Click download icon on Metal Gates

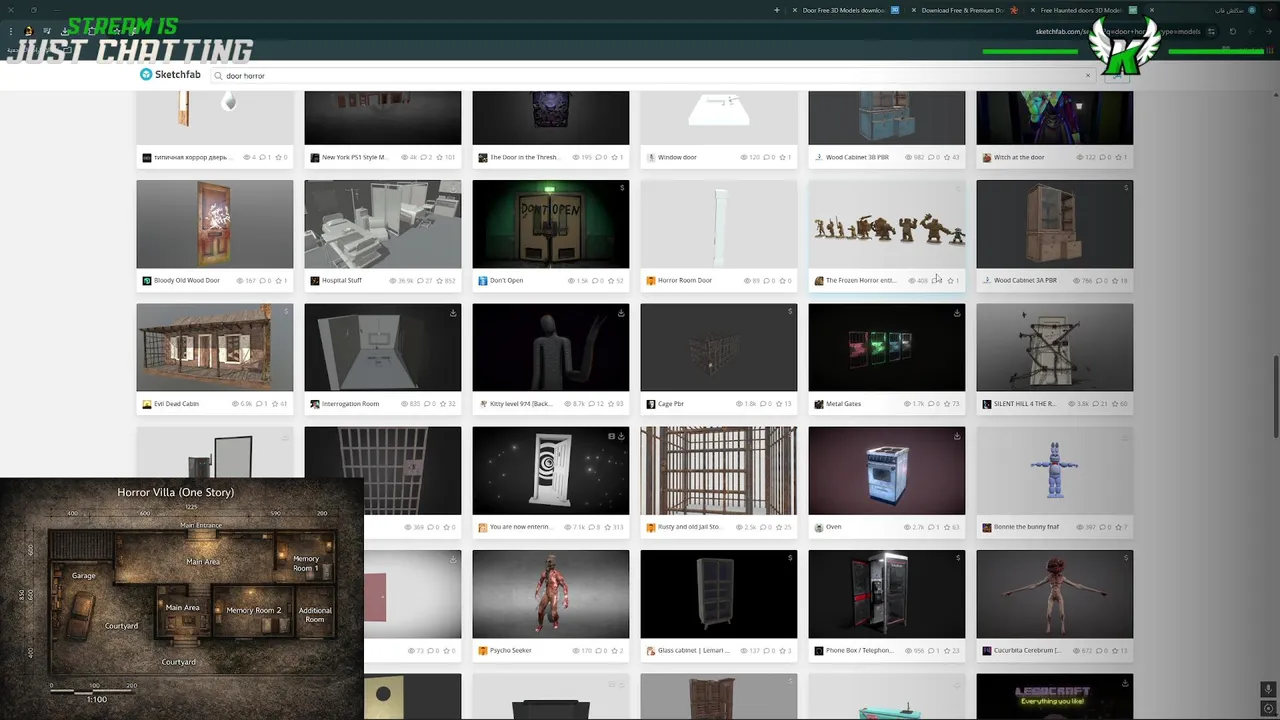point(957,313)
